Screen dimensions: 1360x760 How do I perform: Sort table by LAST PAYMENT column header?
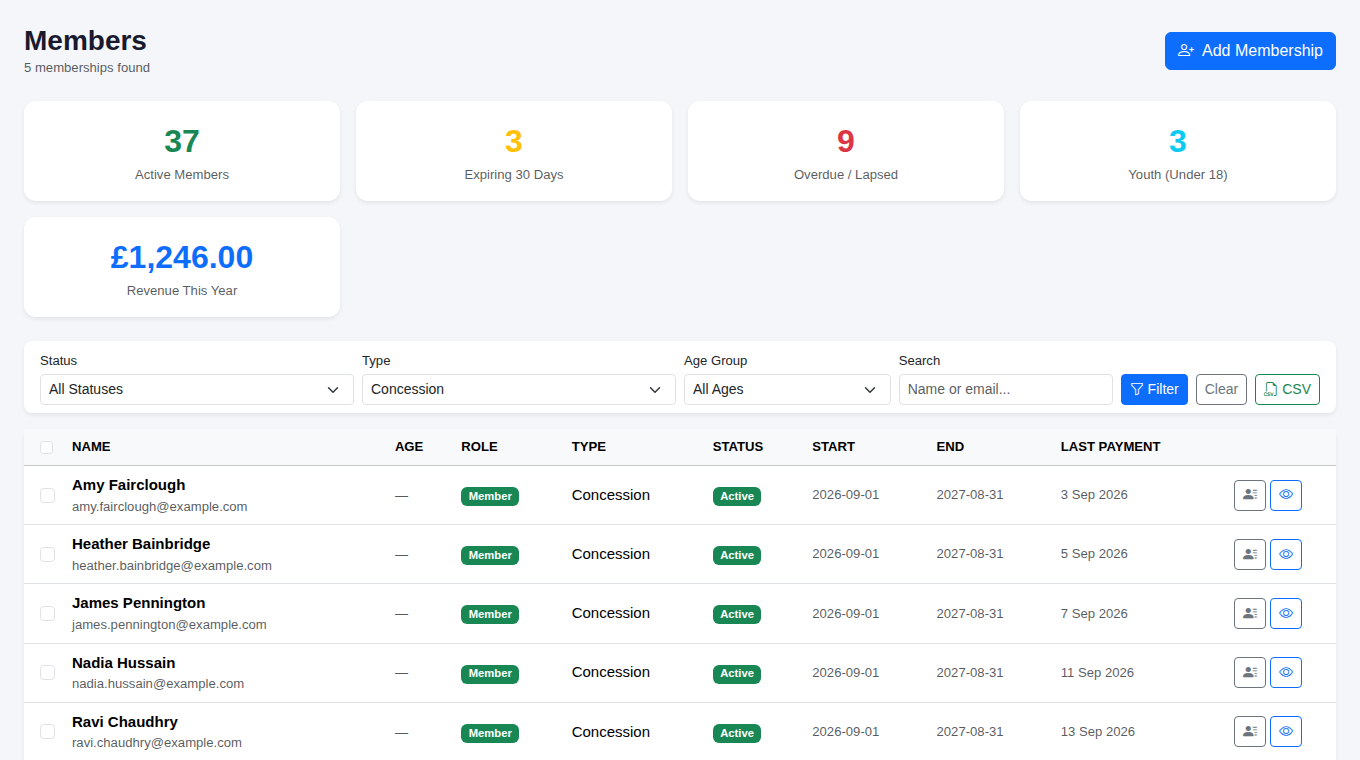click(1110, 447)
